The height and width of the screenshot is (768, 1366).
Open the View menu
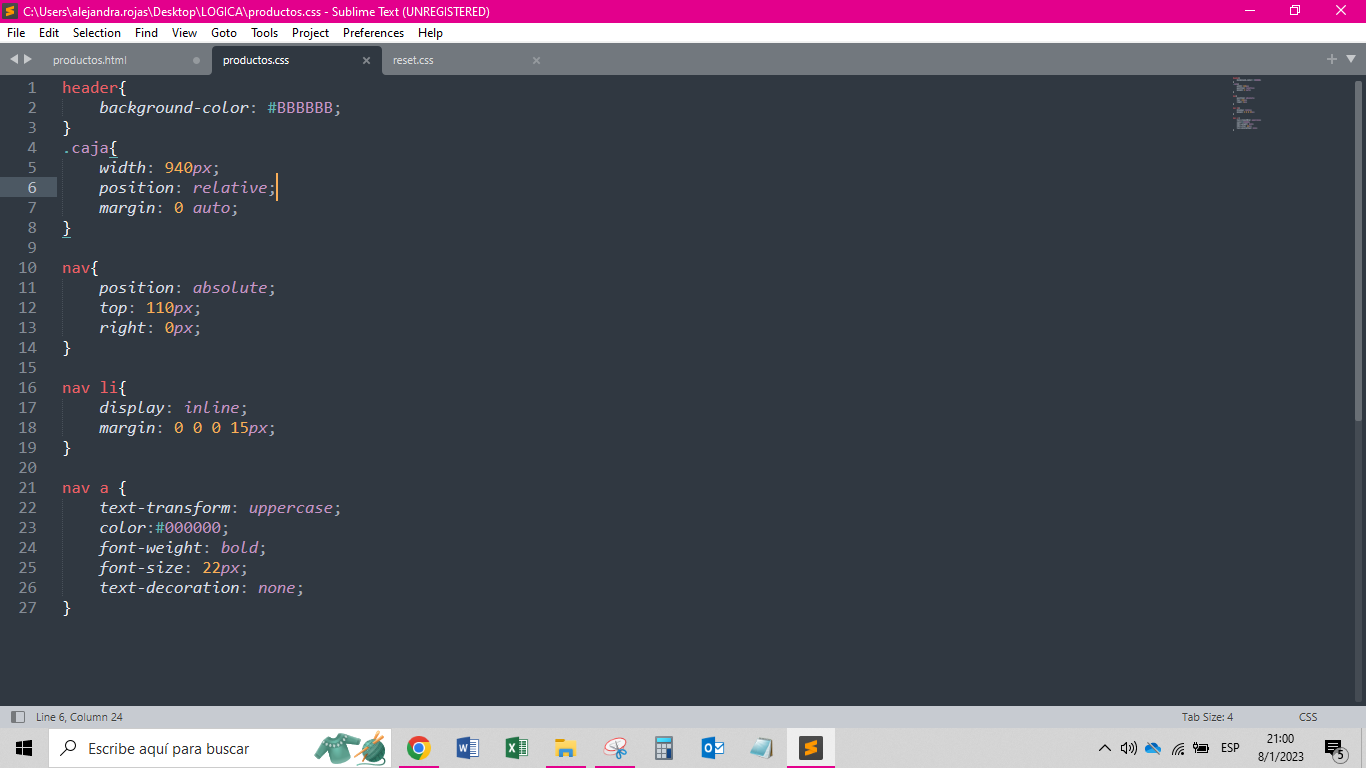[x=184, y=33]
